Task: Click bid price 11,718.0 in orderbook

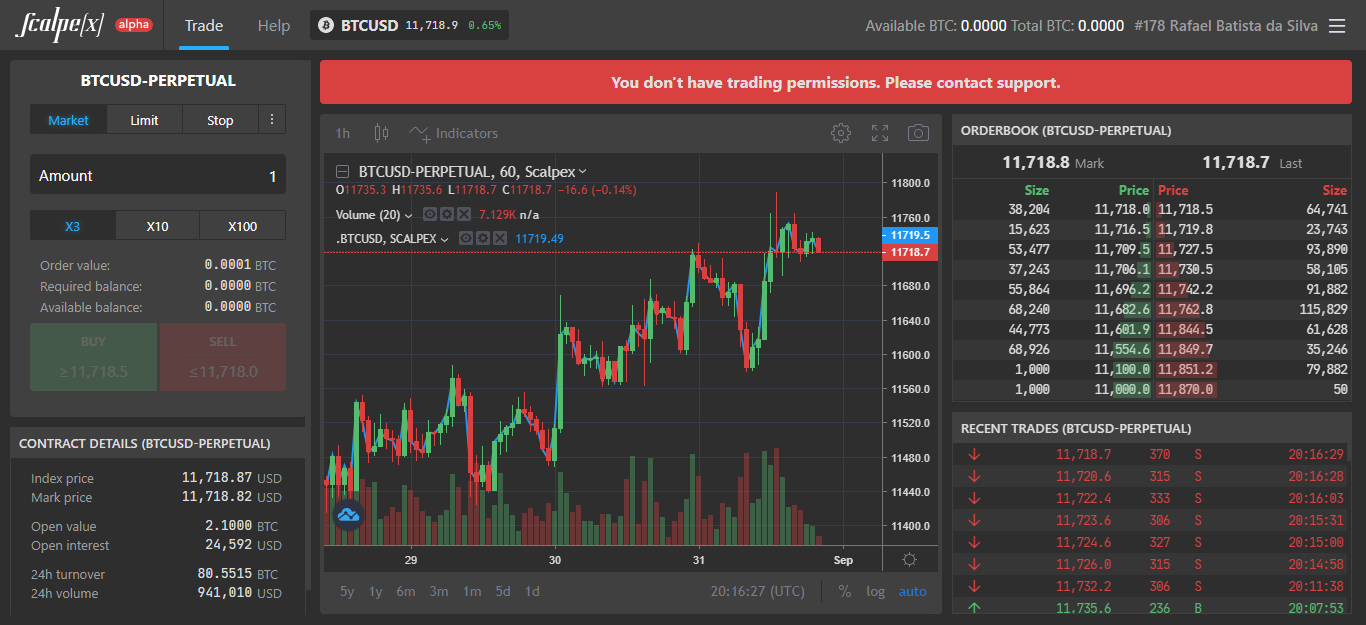Action: 1122,209
